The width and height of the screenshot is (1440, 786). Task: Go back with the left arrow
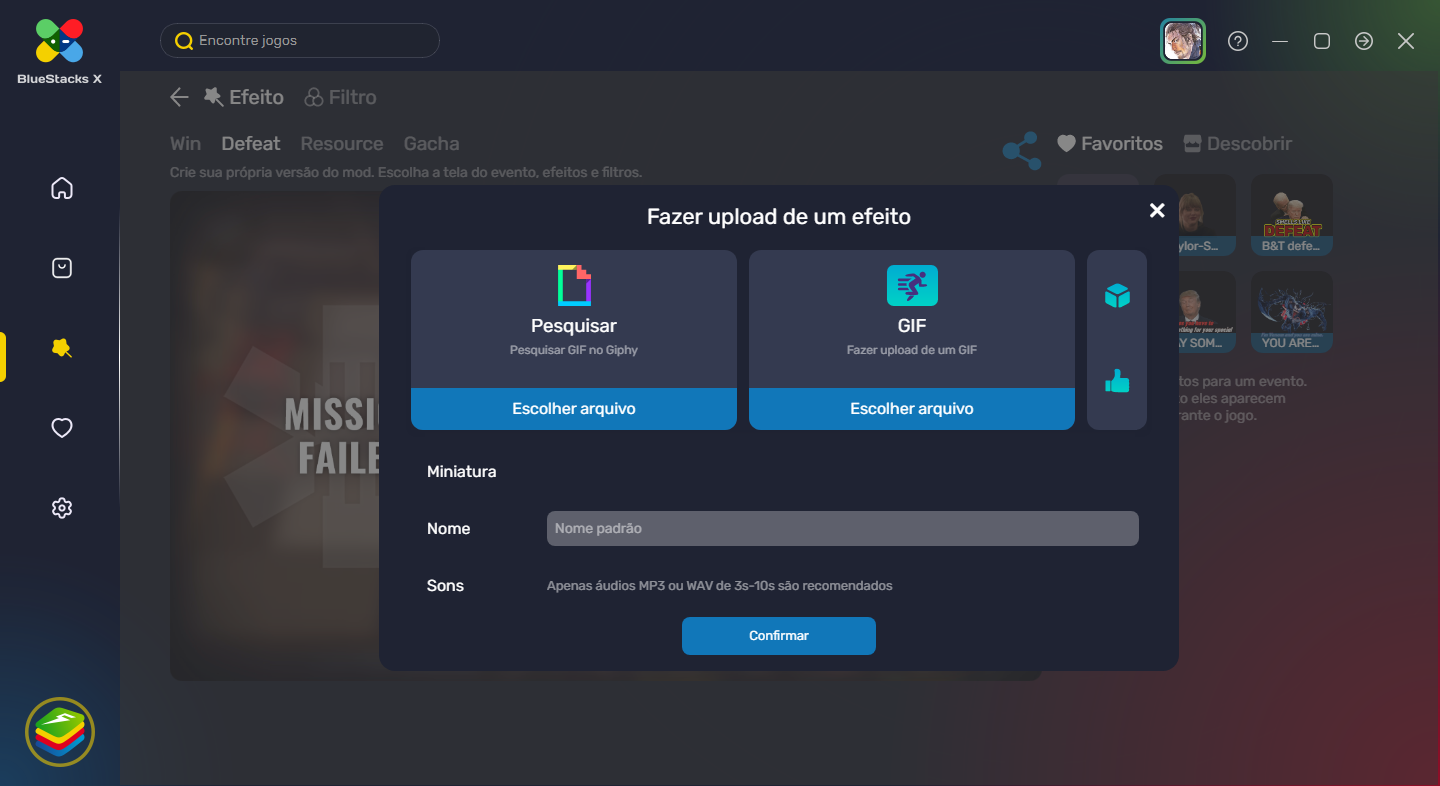(179, 97)
